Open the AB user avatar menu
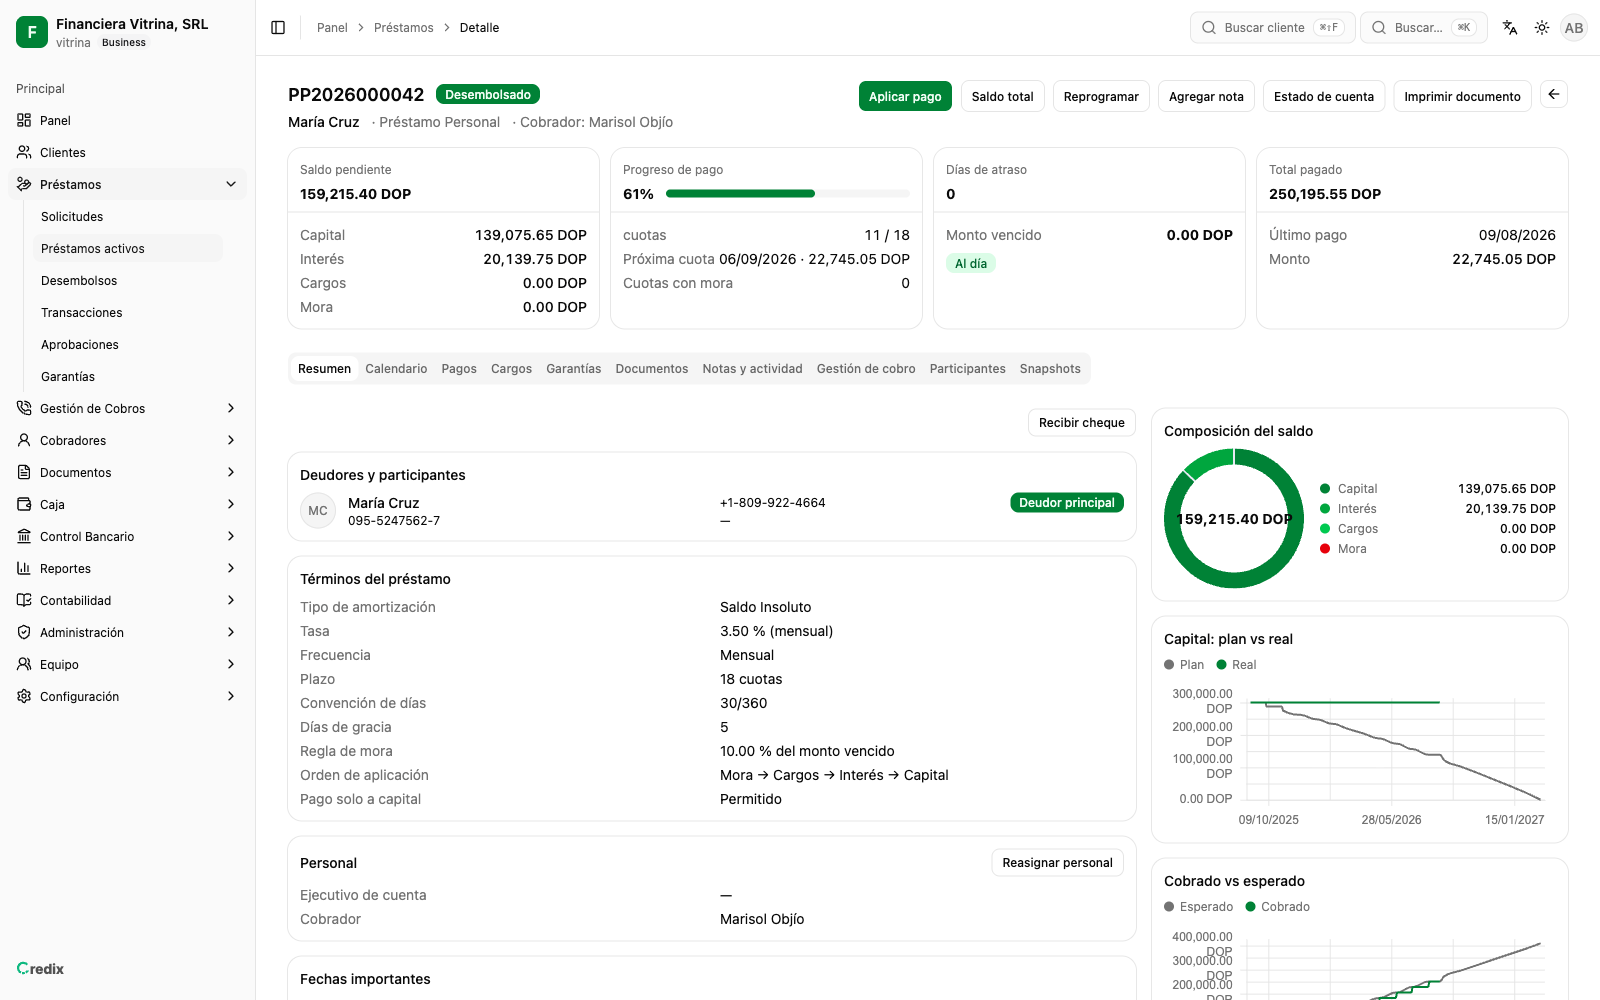This screenshot has width=1600, height=1000. [1574, 28]
